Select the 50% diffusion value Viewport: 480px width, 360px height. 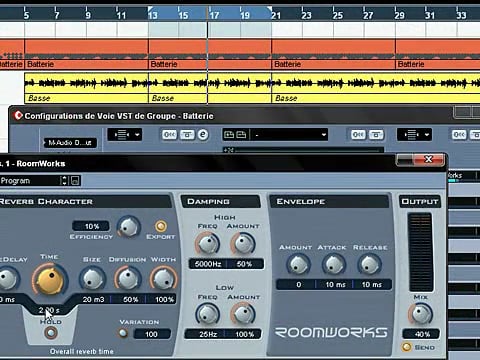pos(130,299)
